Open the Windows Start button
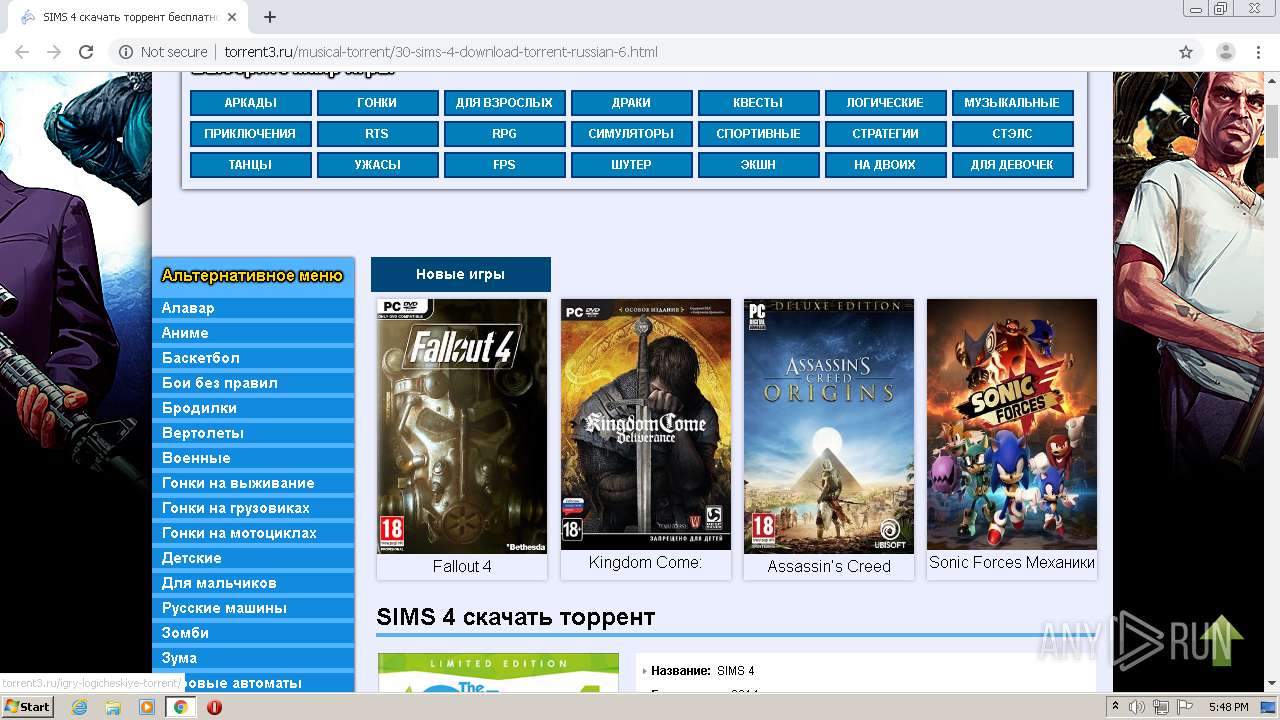 (27, 707)
